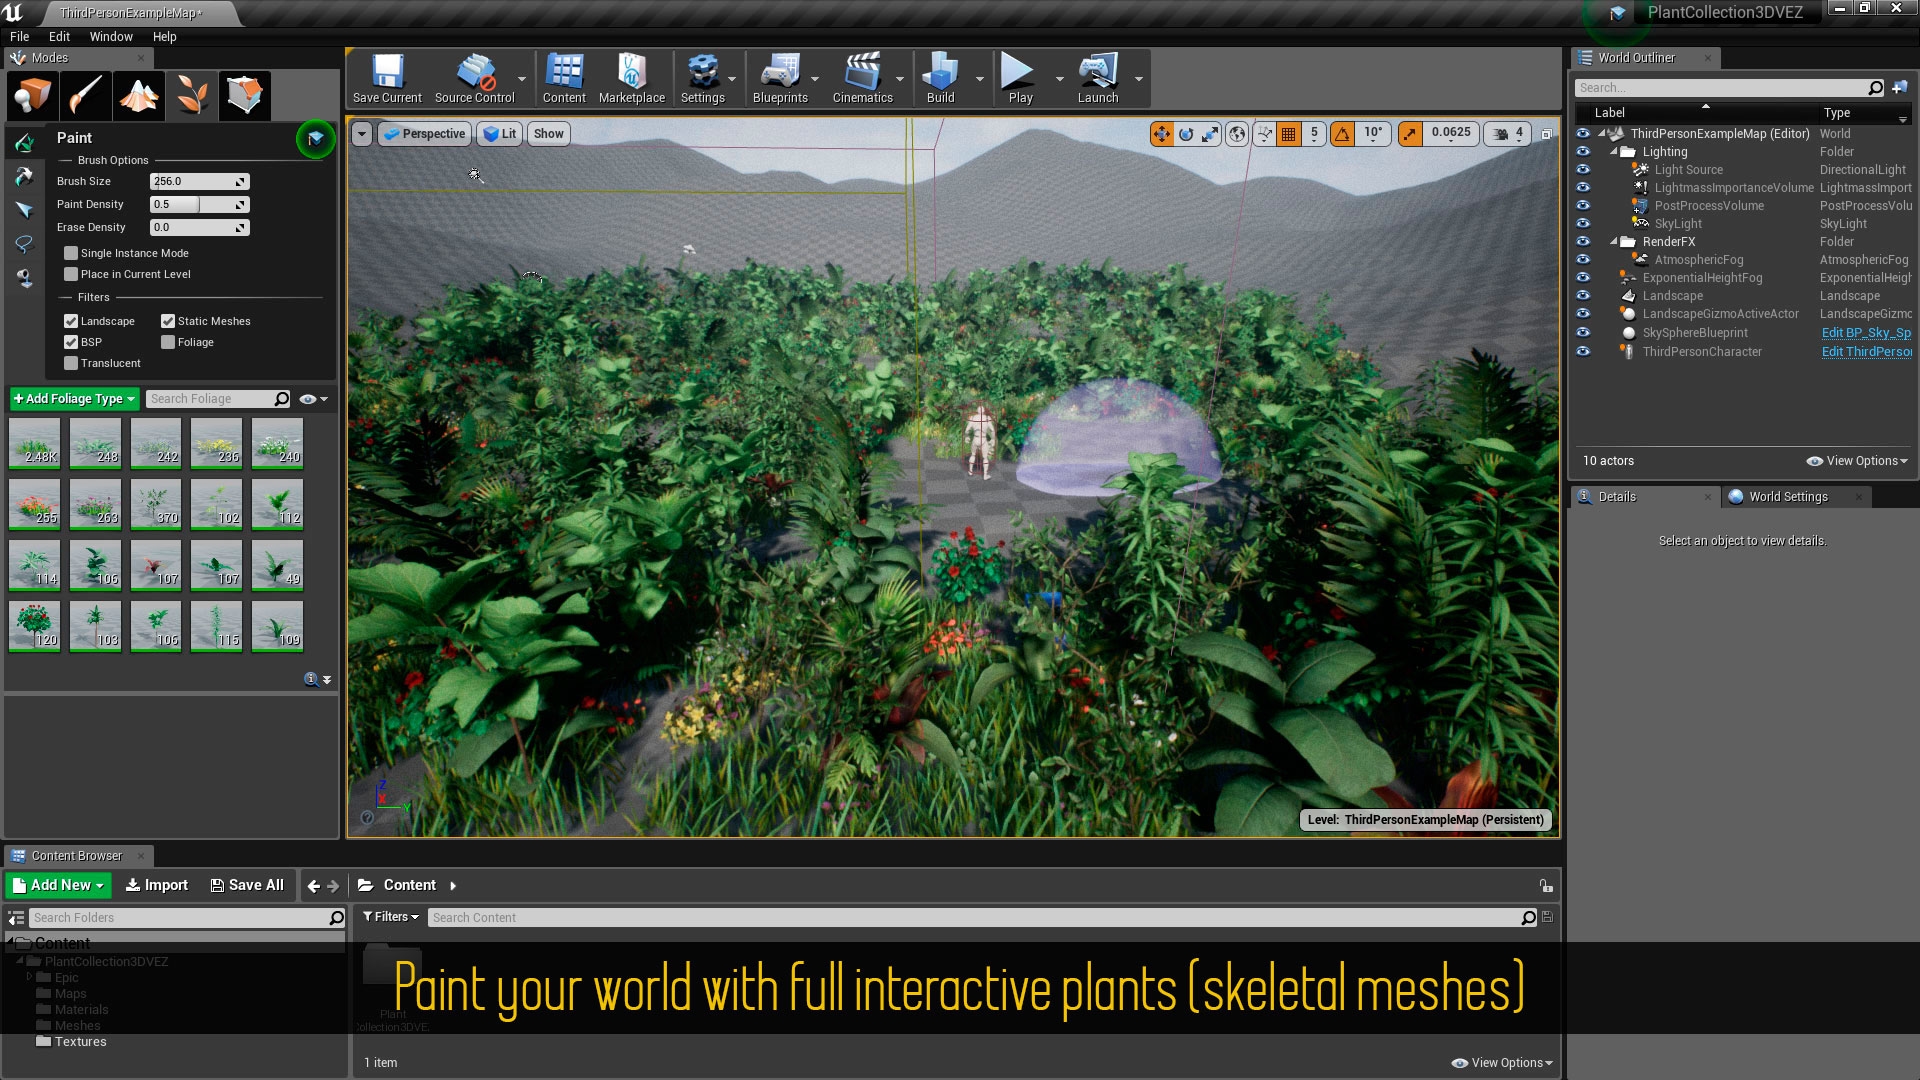Check the Foliage filter
Screen dimensions: 1920x1080
[x=168, y=342]
